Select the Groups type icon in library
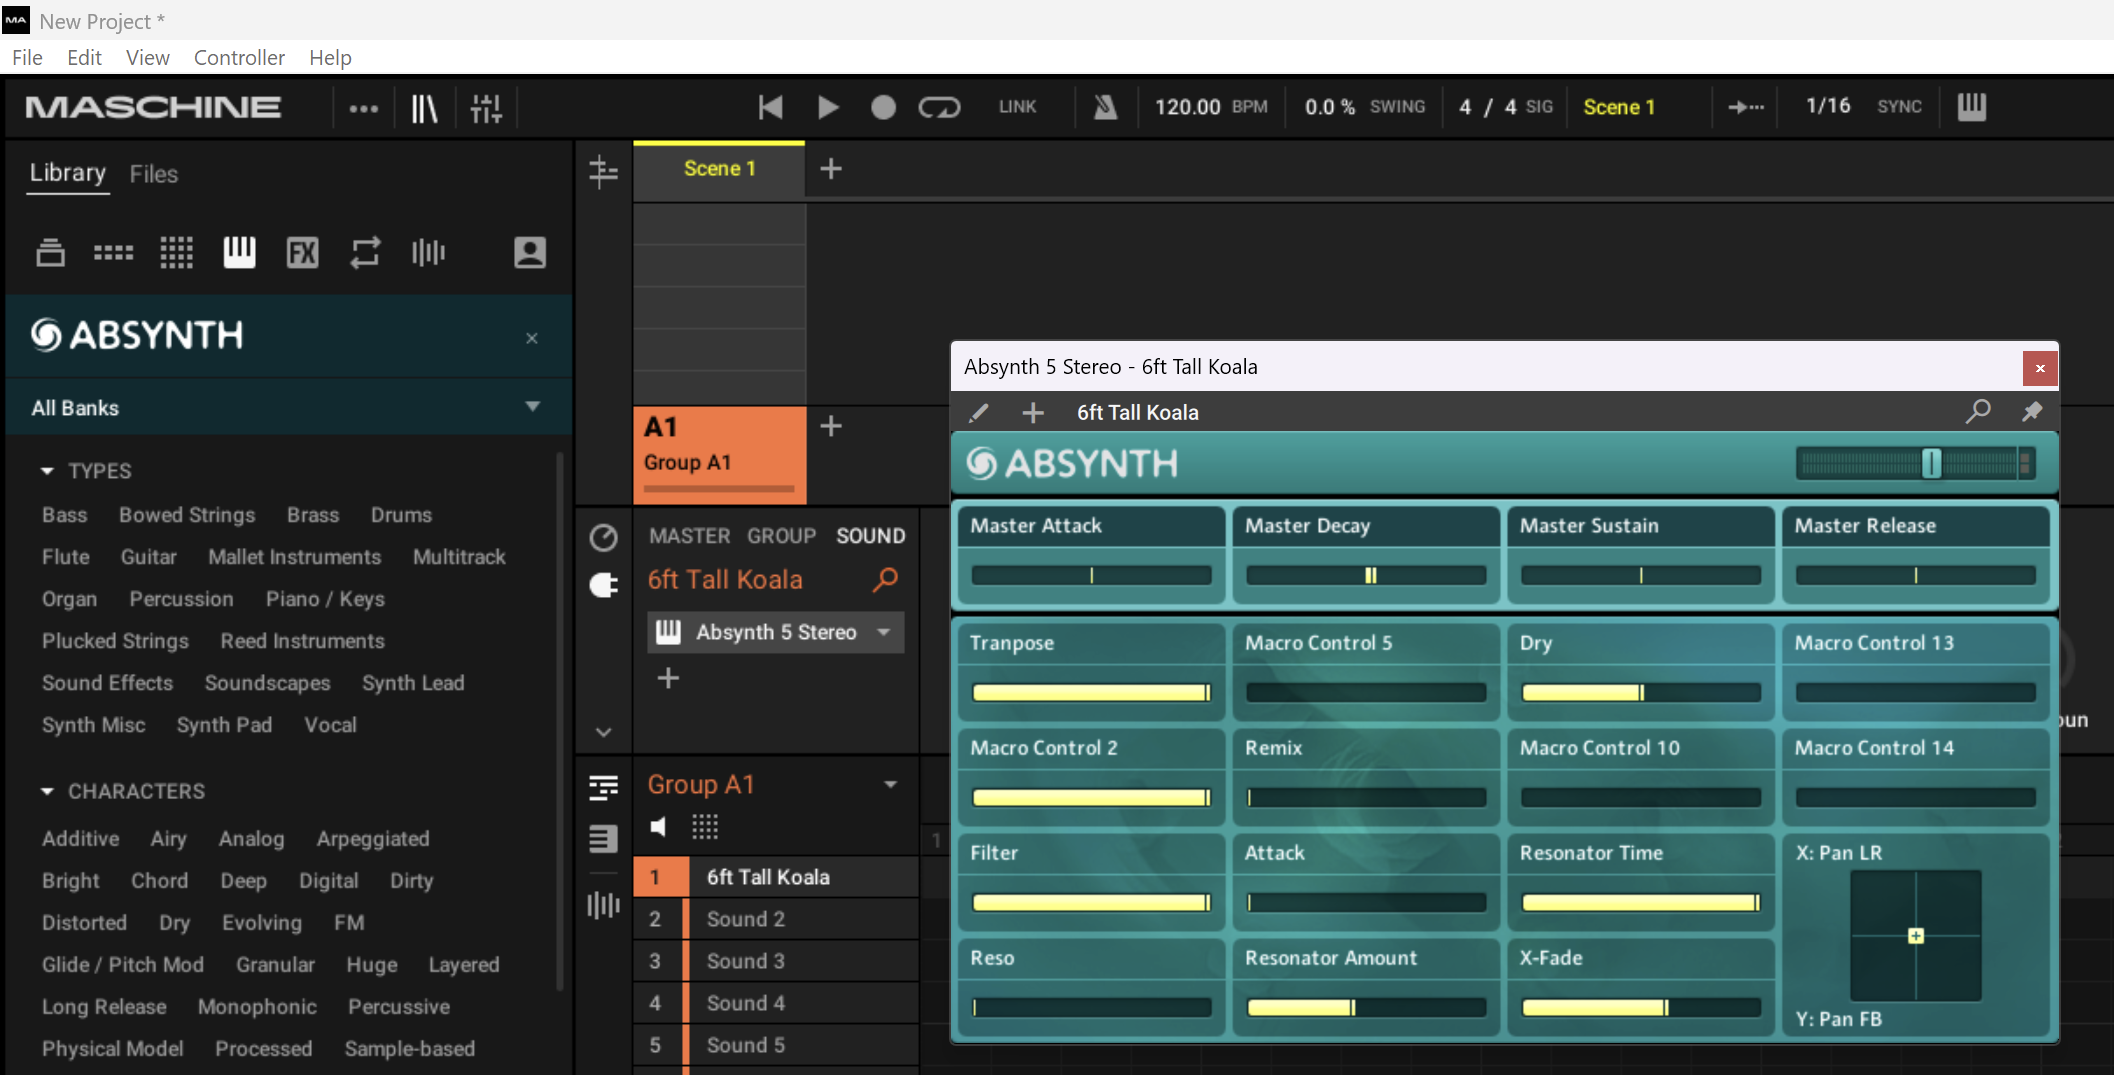Image resolution: width=2114 pixels, height=1075 pixels. coord(113,252)
